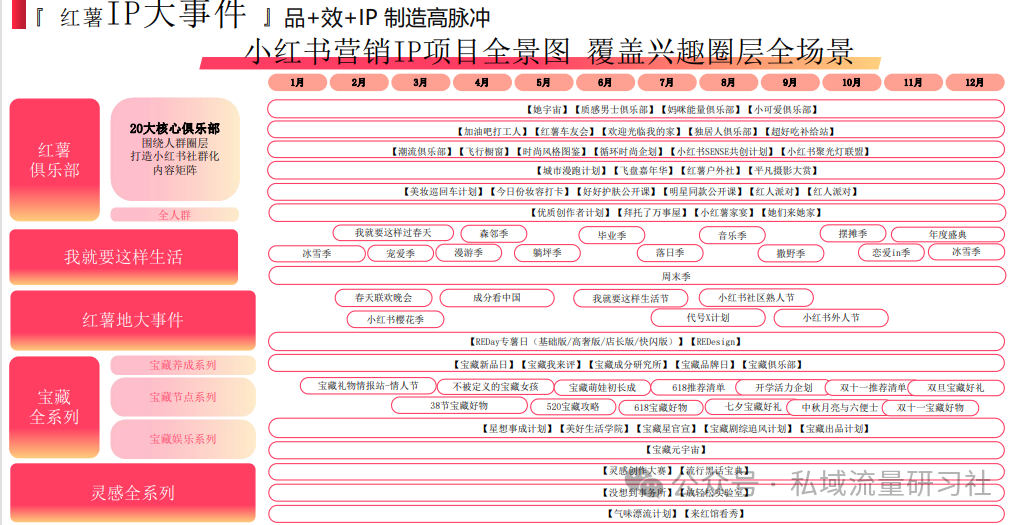Select the '宝藏礼物情报站-情人节' pill

tap(368, 386)
